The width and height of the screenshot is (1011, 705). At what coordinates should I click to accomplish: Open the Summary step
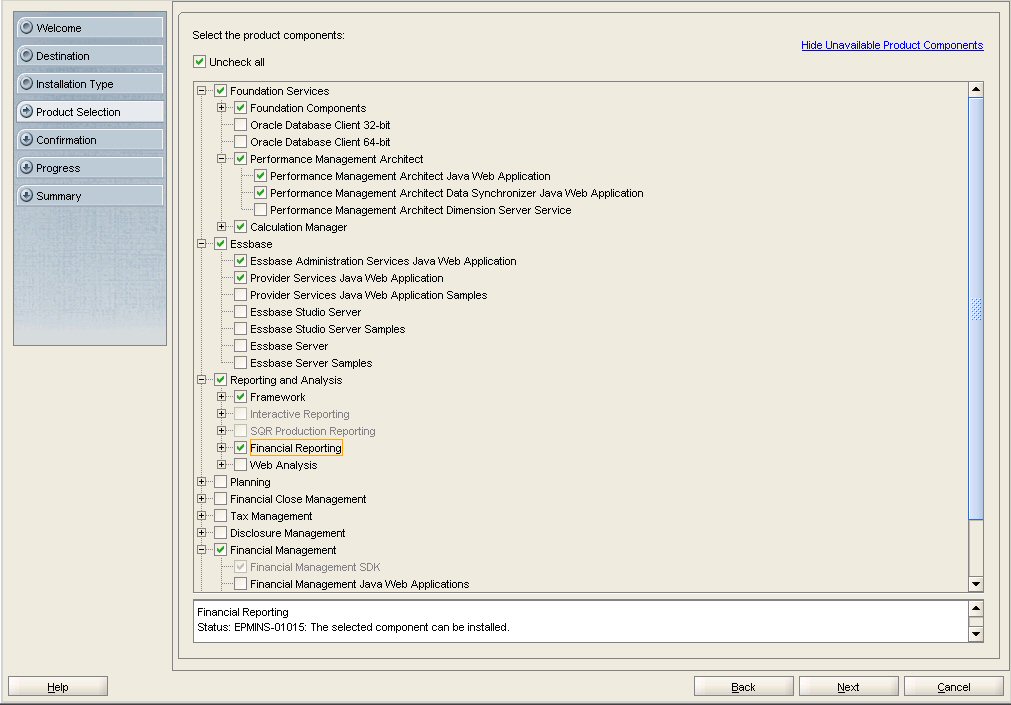[90, 195]
